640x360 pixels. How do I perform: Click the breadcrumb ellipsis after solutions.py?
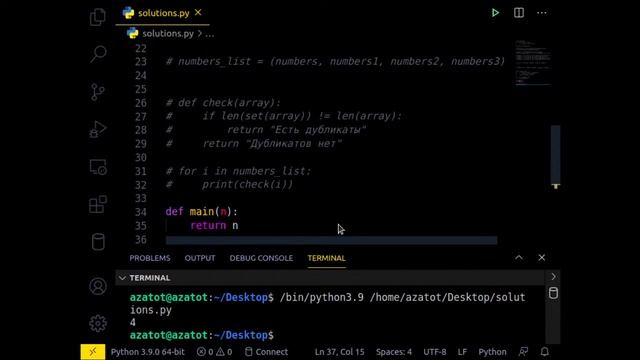tap(209, 34)
